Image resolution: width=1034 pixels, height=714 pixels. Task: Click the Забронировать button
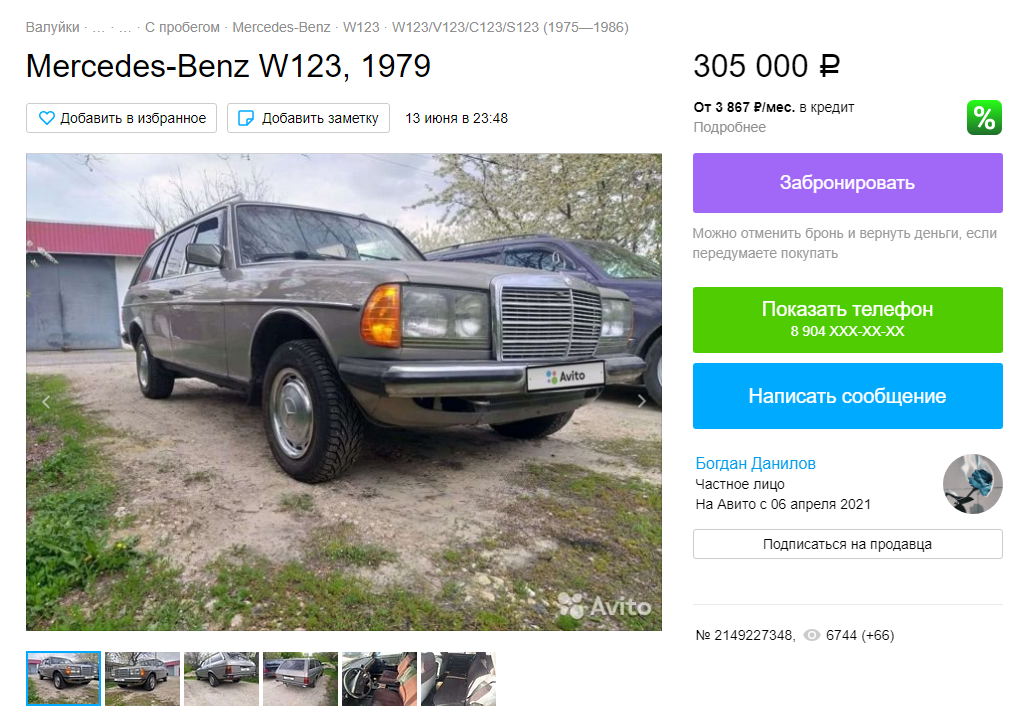coord(847,183)
